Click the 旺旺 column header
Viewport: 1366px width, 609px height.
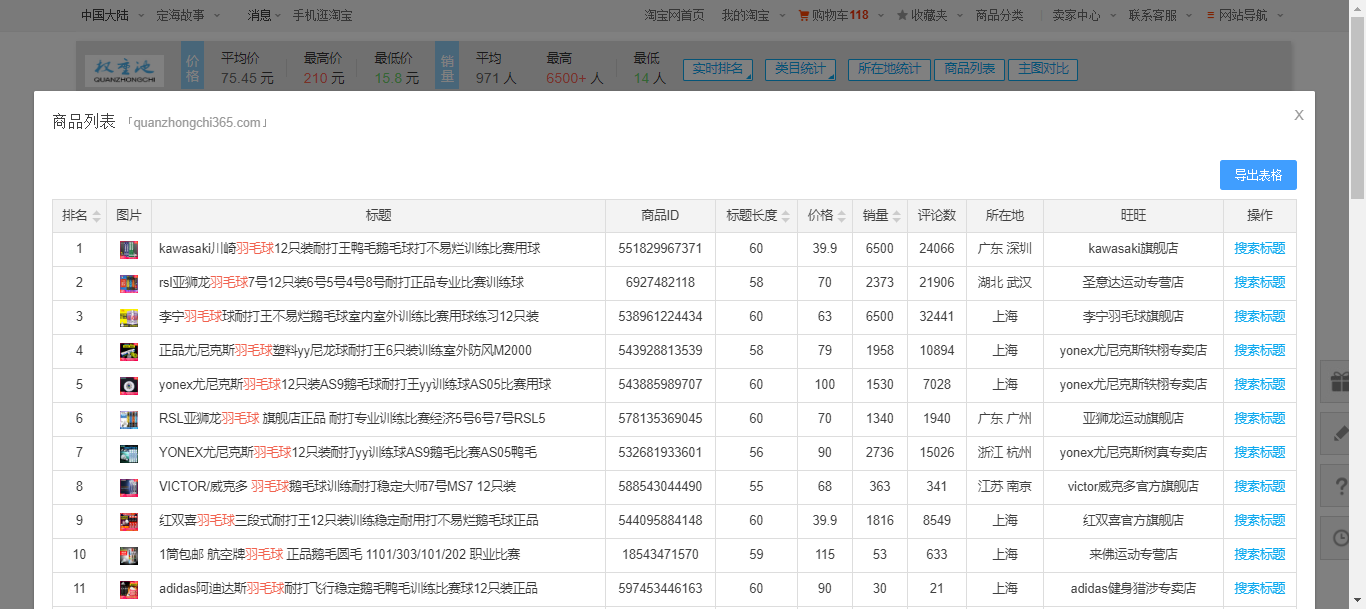click(x=1133, y=216)
